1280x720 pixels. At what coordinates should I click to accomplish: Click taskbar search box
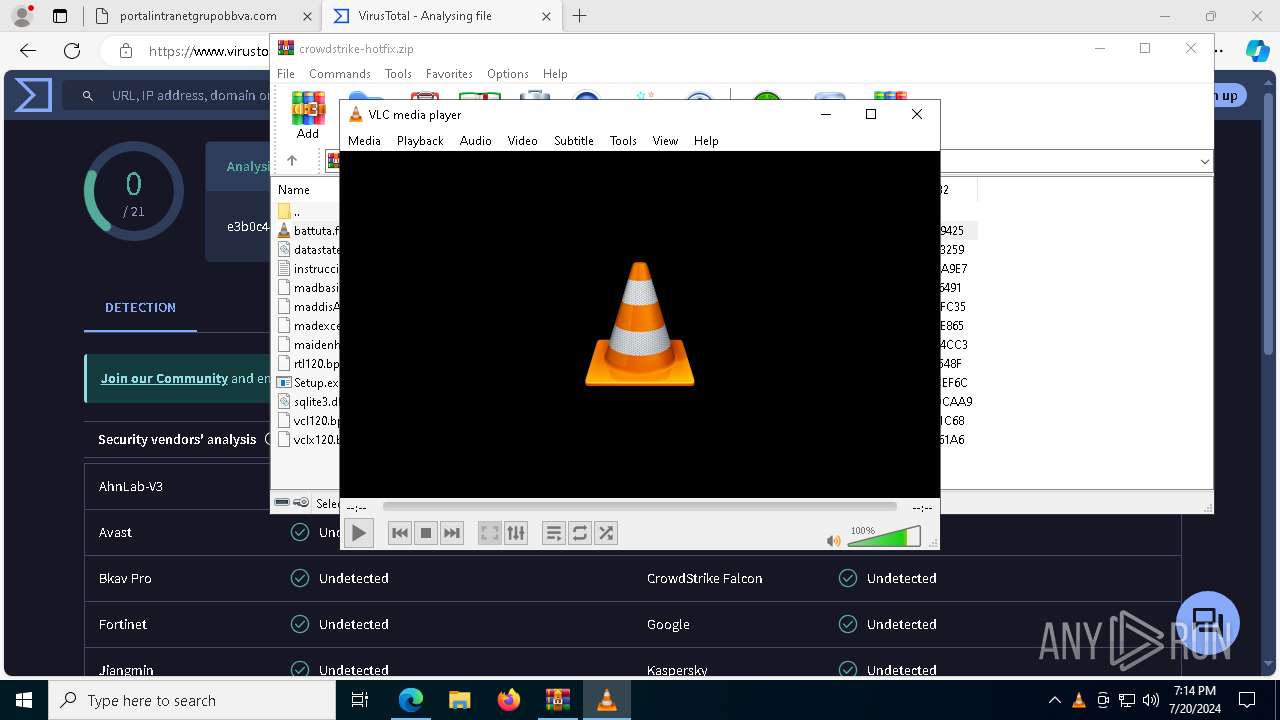coord(192,700)
